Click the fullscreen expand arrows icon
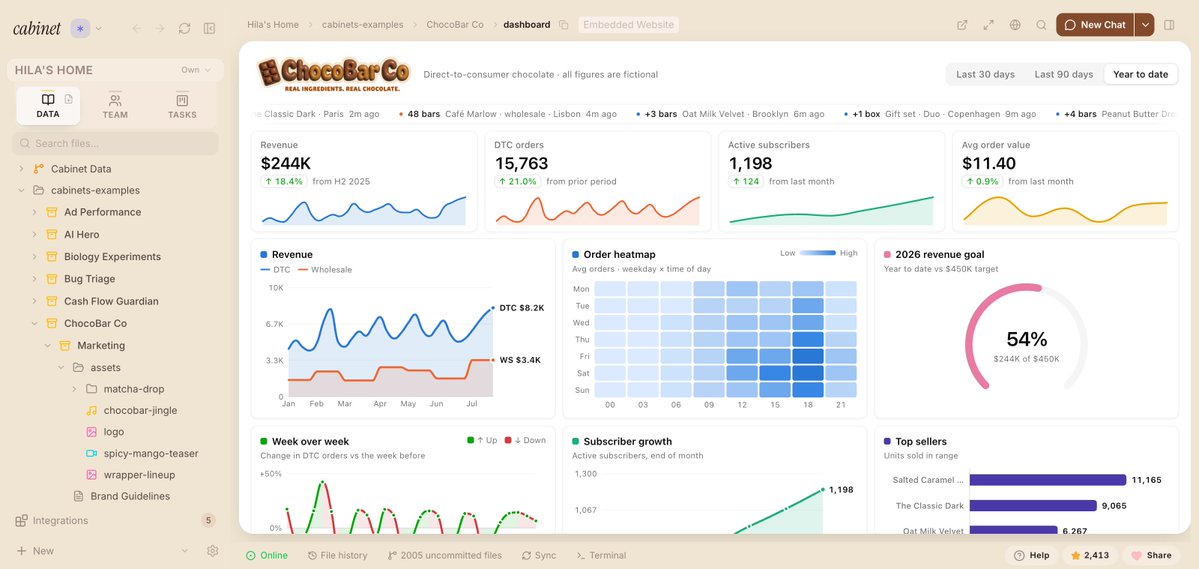The width and height of the screenshot is (1199, 569). [989, 24]
